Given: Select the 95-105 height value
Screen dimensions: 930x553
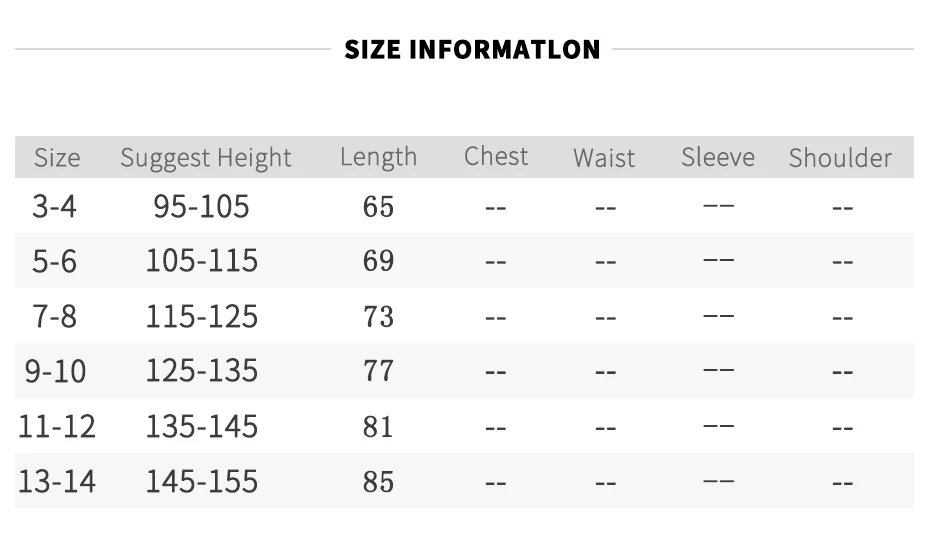Looking at the screenshot, I should click(201, 206).
